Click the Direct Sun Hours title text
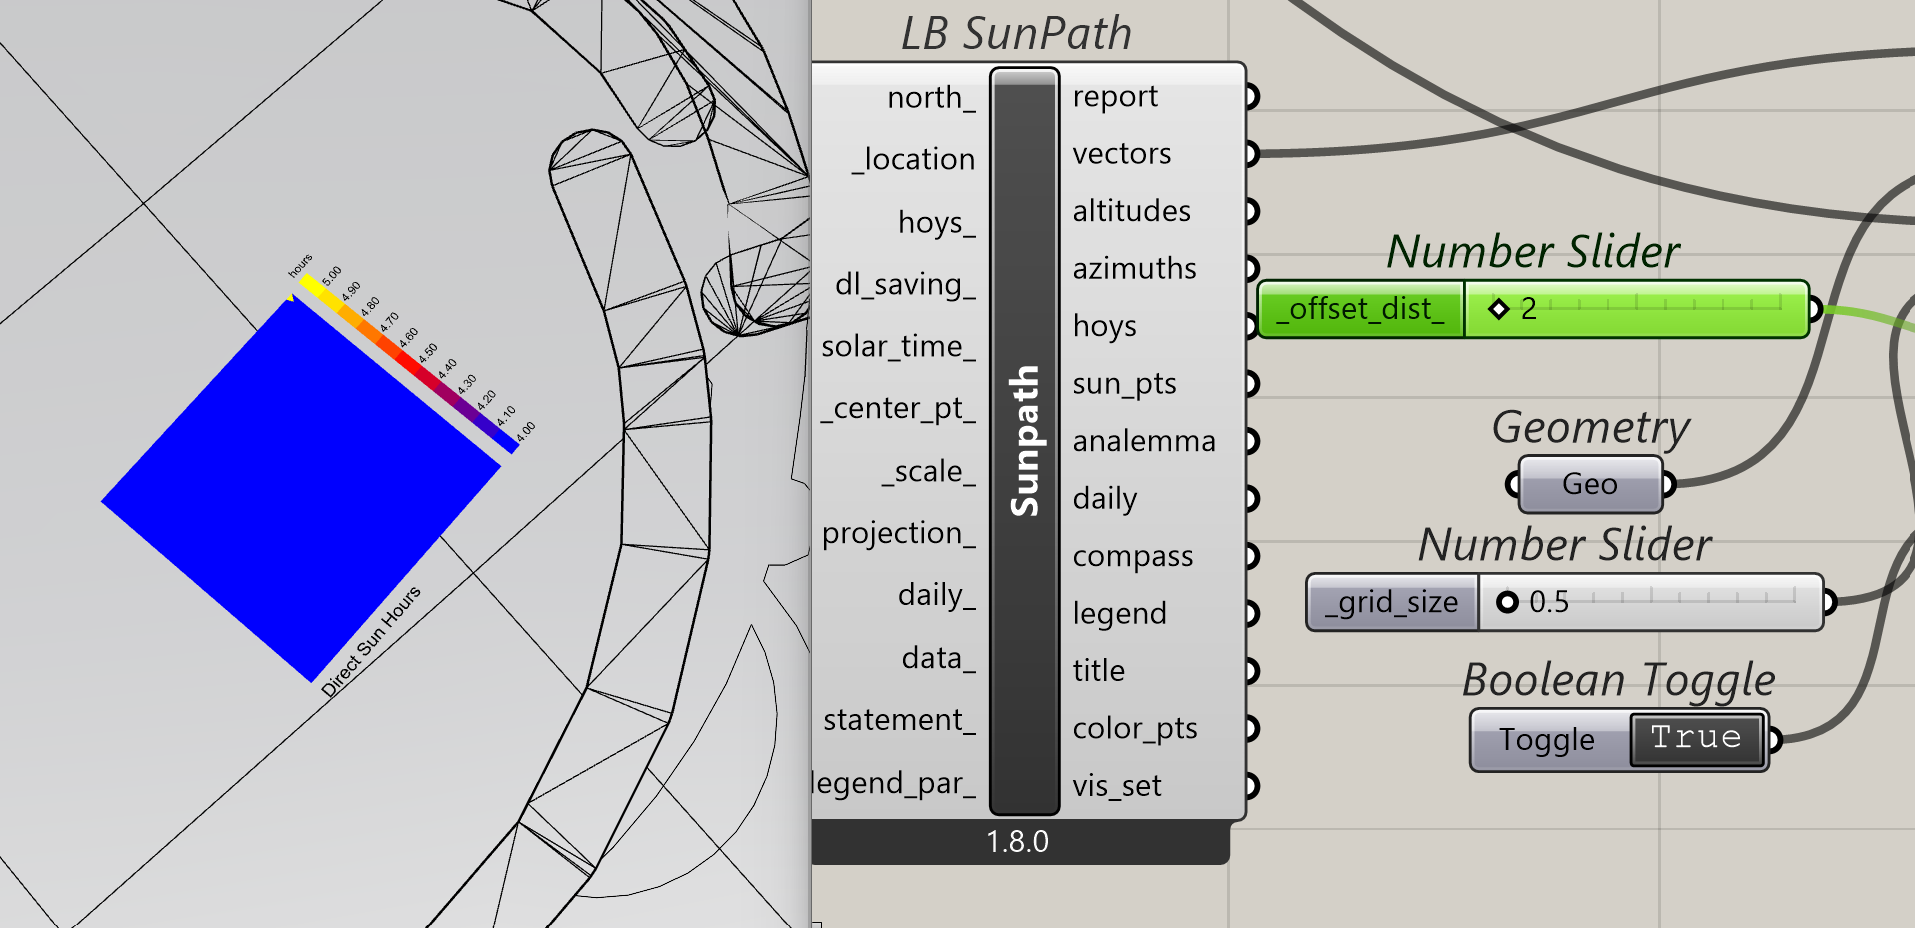Viewport: 1915px width, 928px height. 371,641
